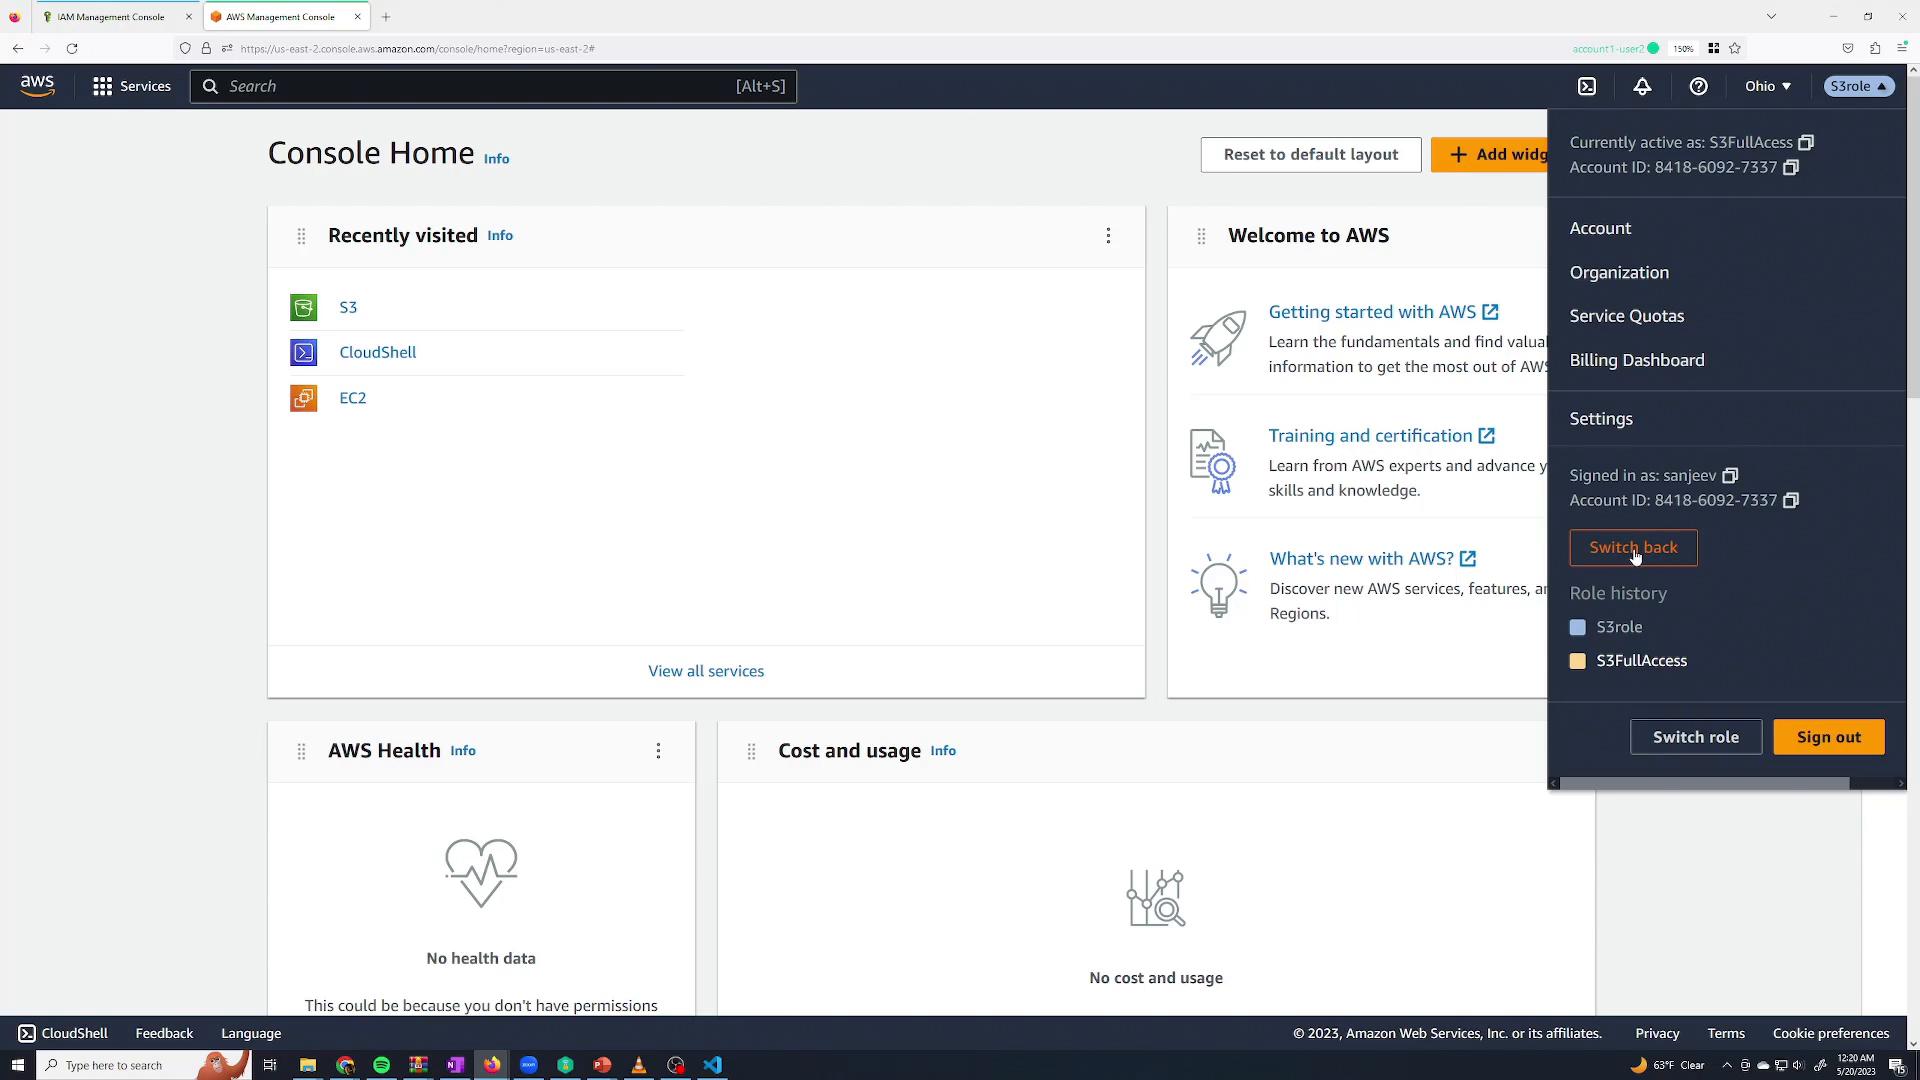1920x1080 pixels.
Task: Open Billing Dashboard from the user menu
Action: point(1637,360)
